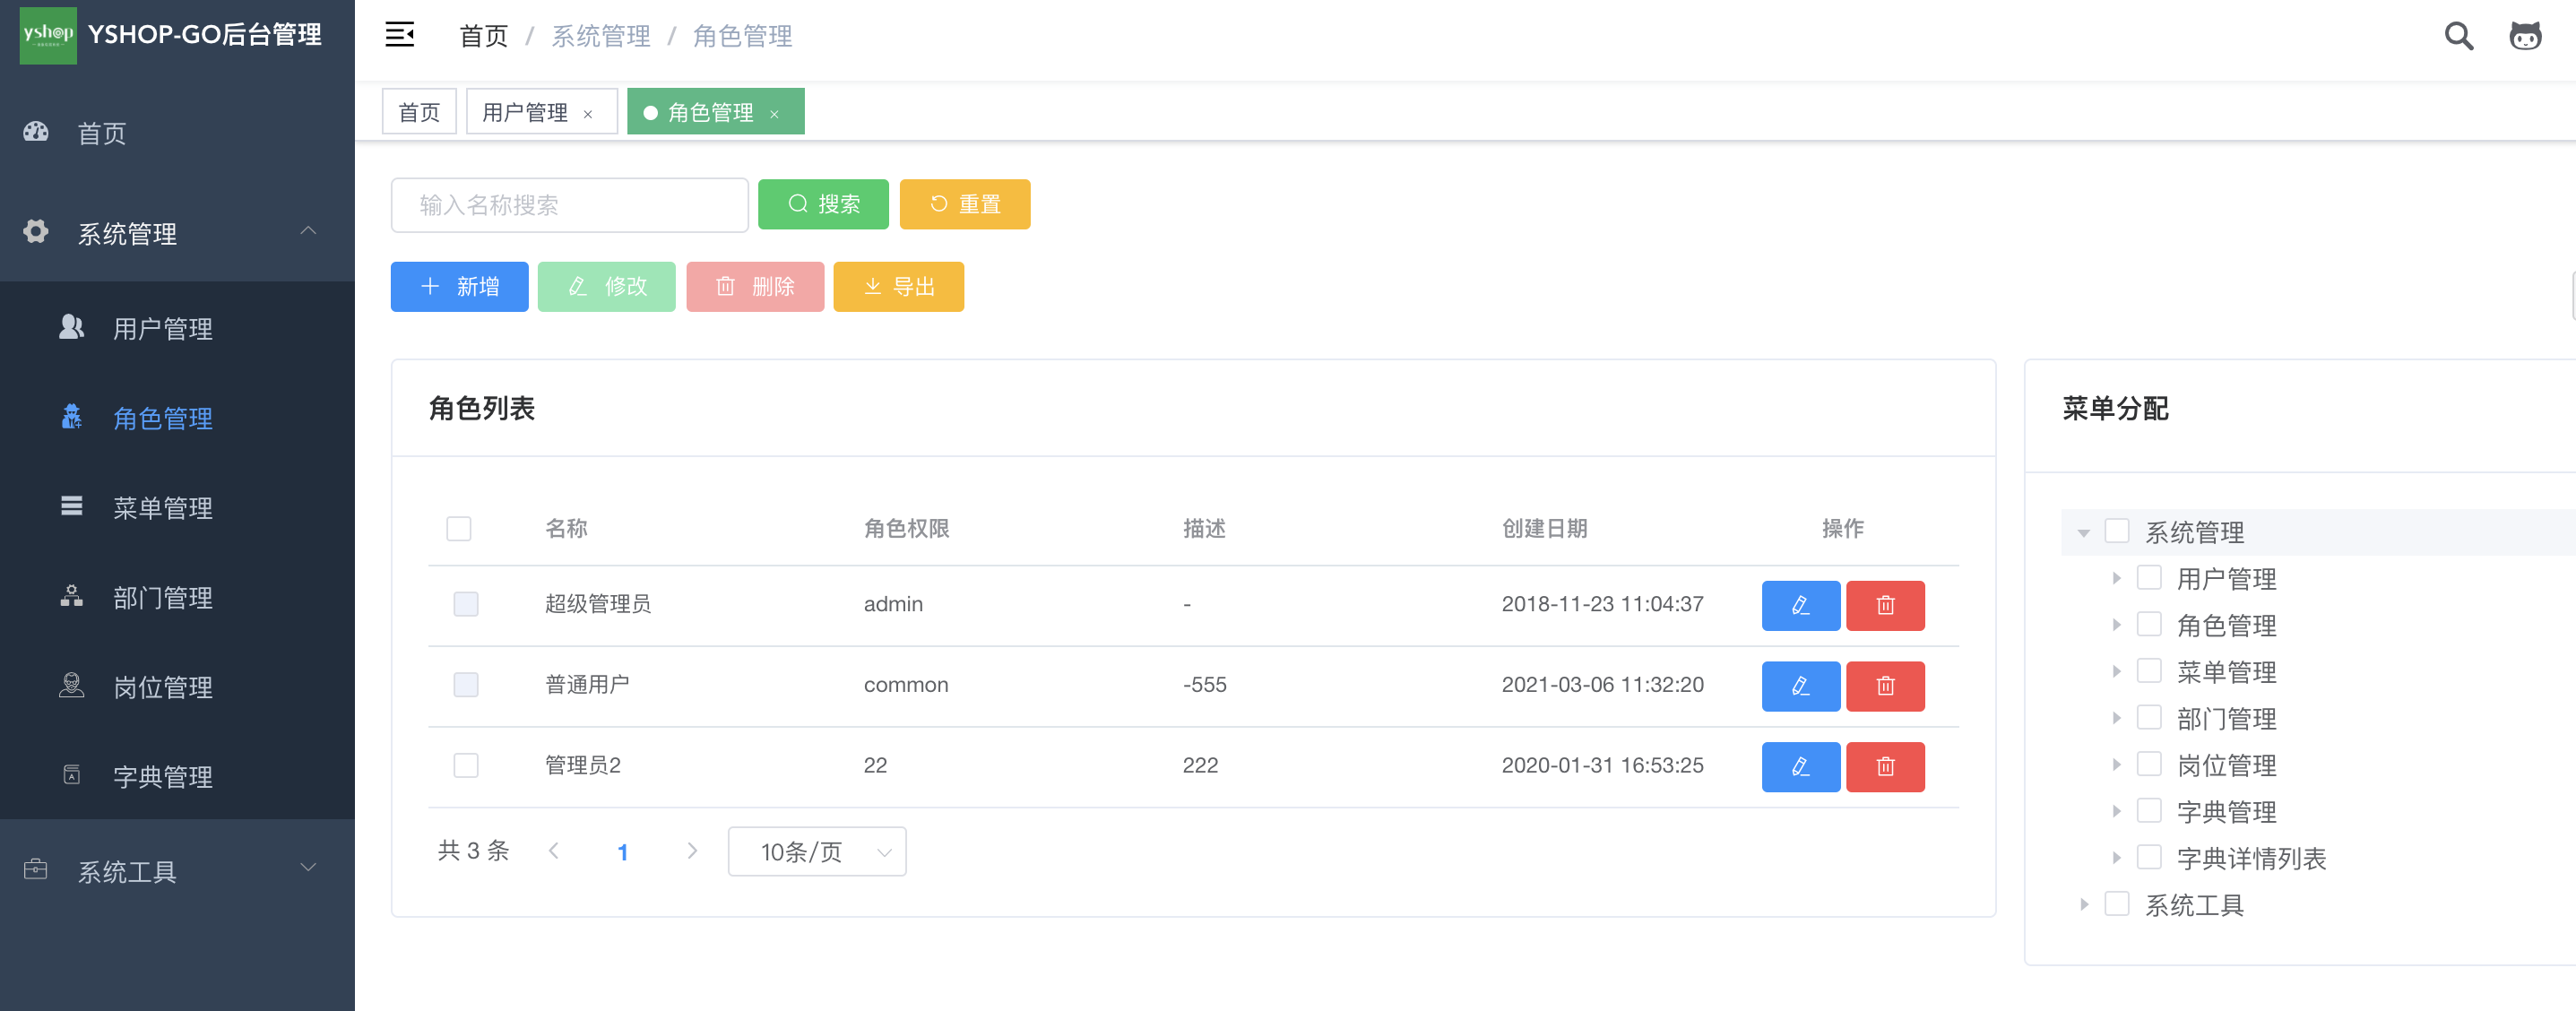This screenshot has width=2576, height=1011.
Task: Click the 首页 breadcrumb link
Action: (483, 36)
